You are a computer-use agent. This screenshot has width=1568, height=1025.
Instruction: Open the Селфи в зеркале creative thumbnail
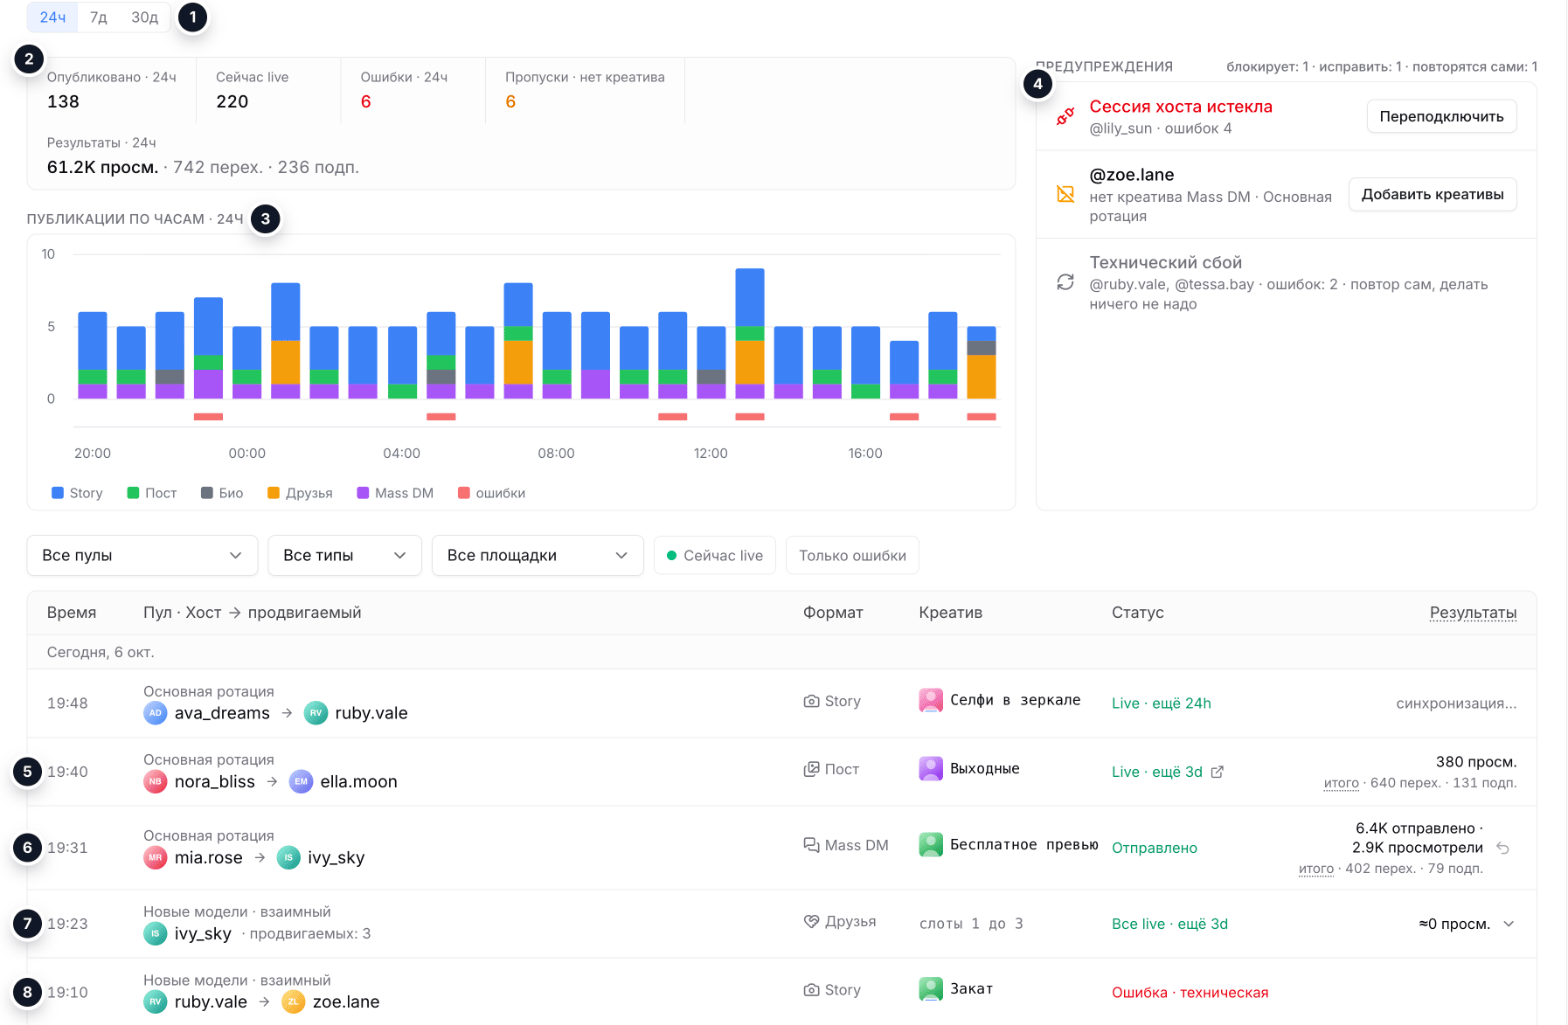[931, 700]
